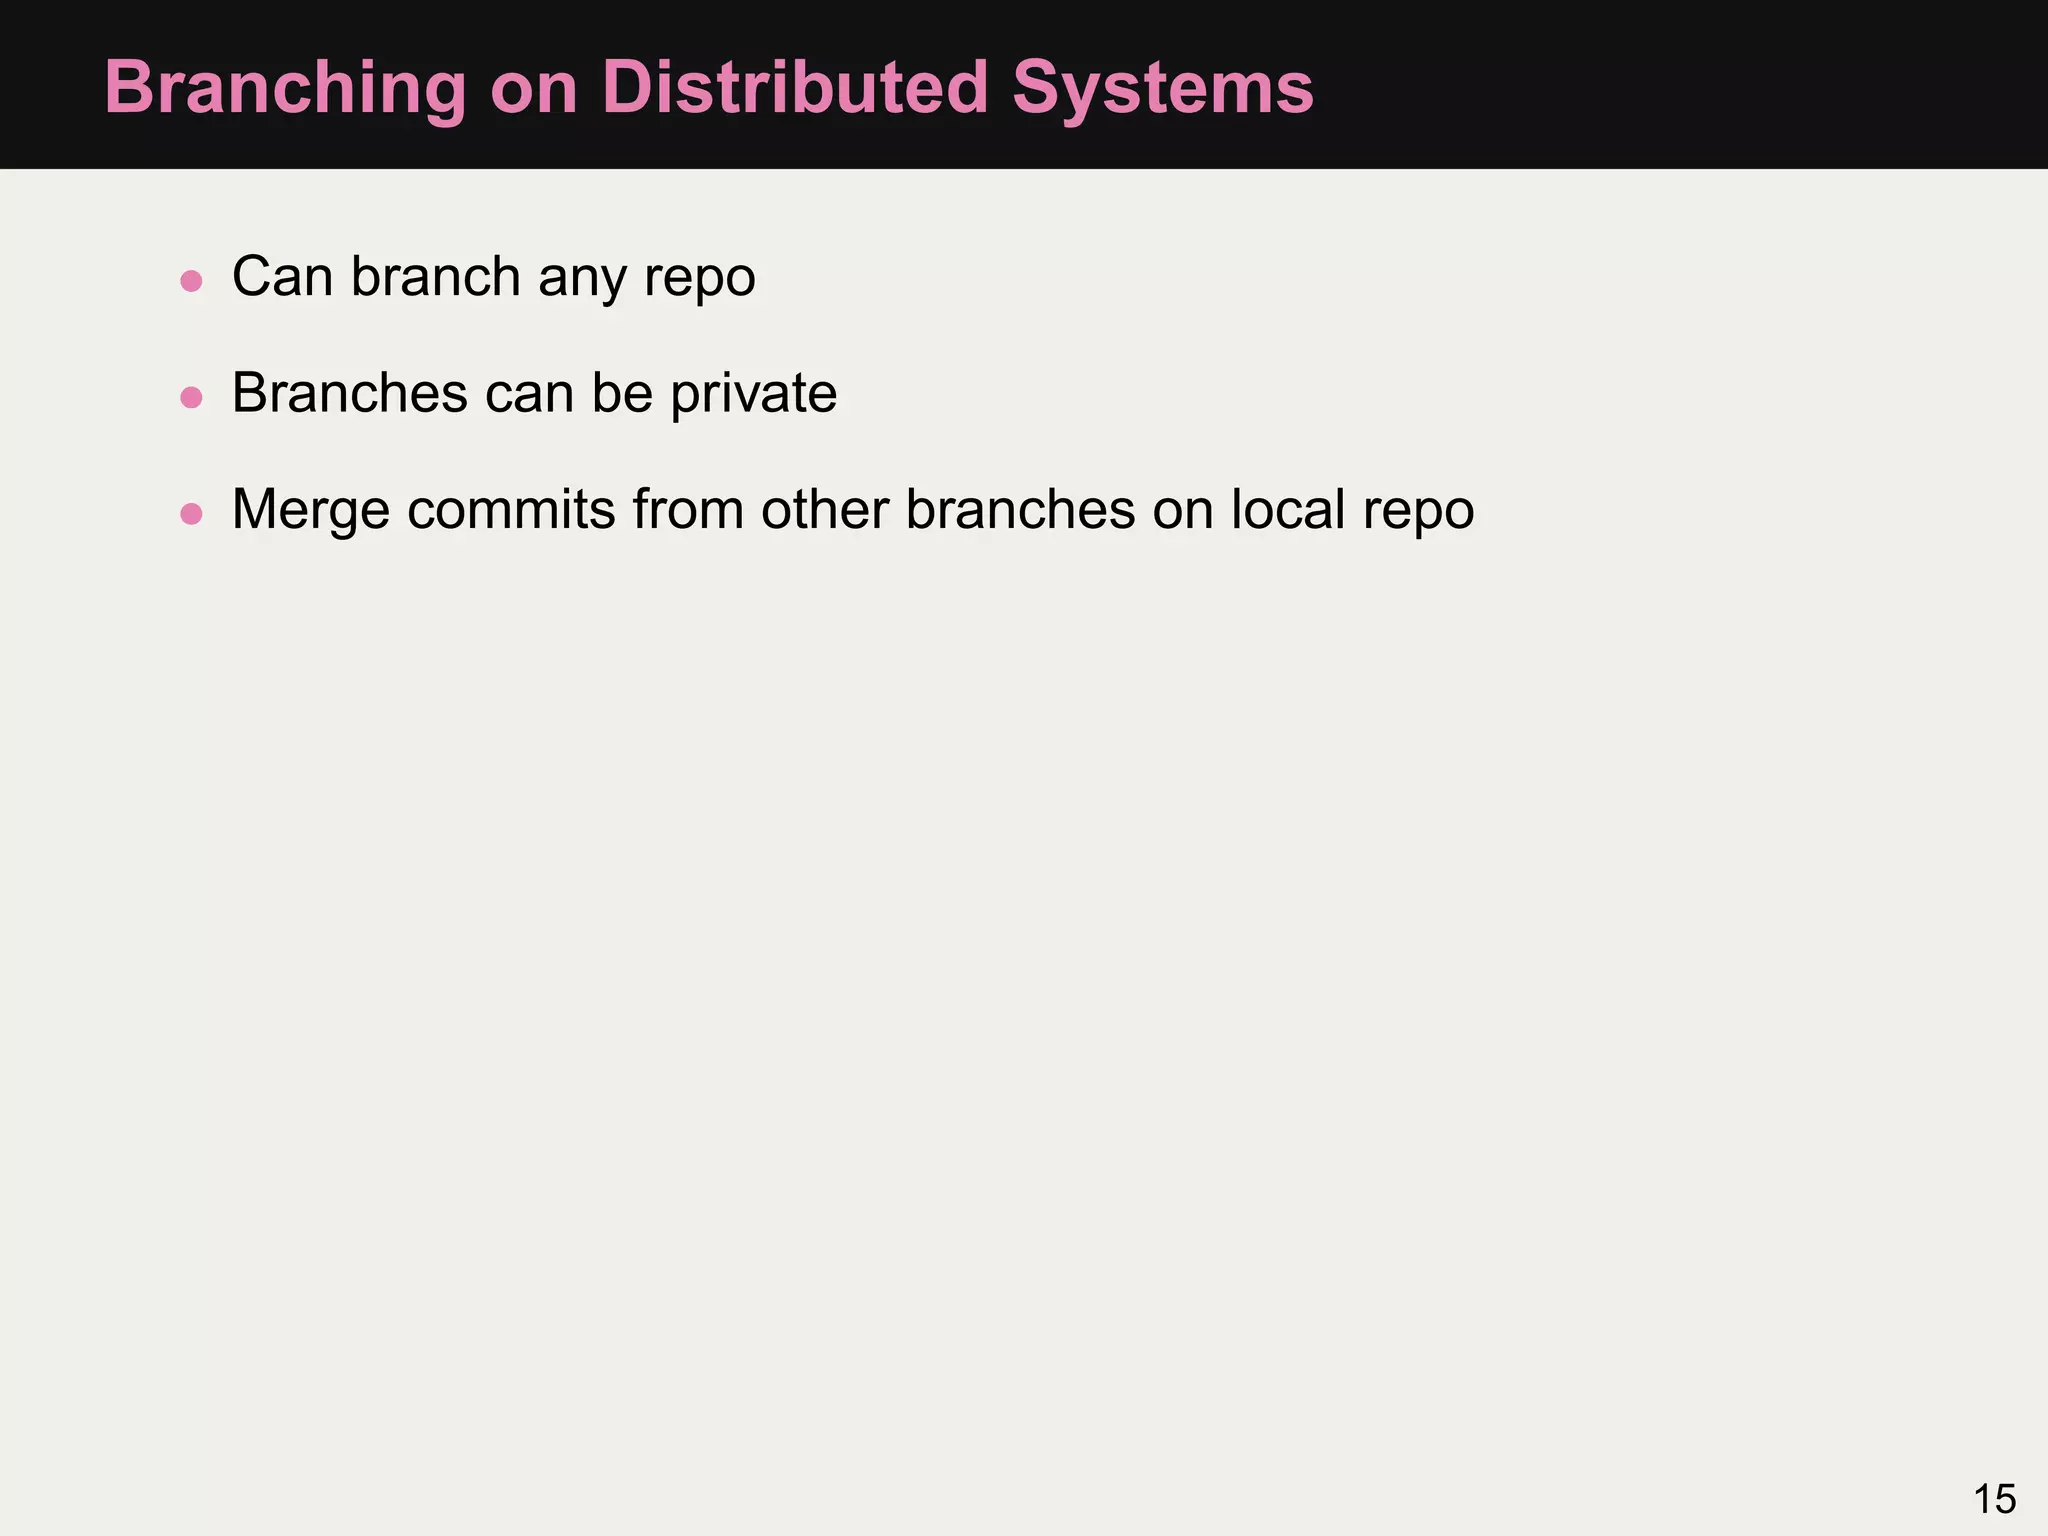The width and height of the screenshot is (2048, 1536).
Task: Click the word "commits" in the third bullet
Action: [x=511, y=509]
